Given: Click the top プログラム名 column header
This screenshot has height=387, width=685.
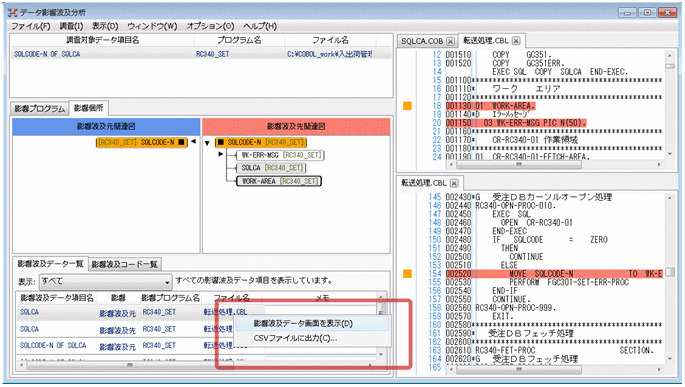Looking at the screenshot, I should [239, 40].
